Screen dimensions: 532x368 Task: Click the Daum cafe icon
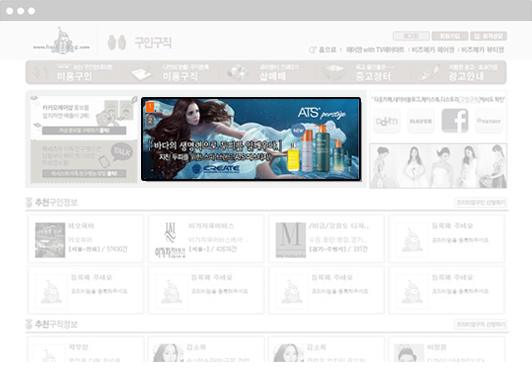pyautogui.click(x=387, y=121)
